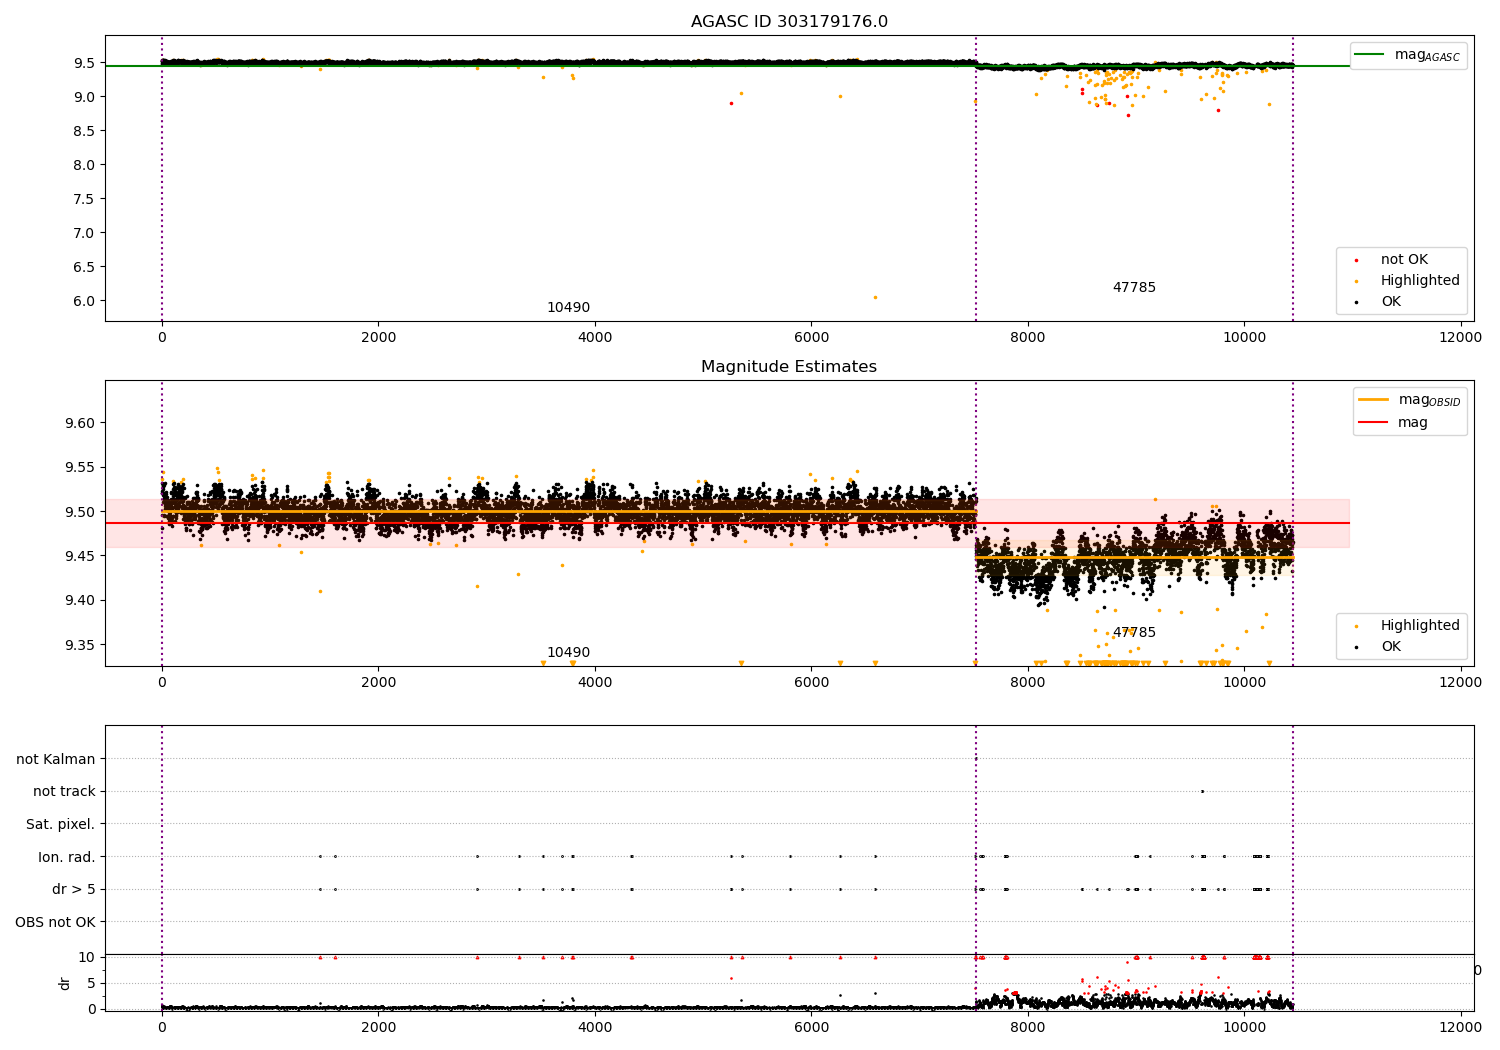Click the "not track" row label
The image size is (1500, 1050).
[64, 792]
